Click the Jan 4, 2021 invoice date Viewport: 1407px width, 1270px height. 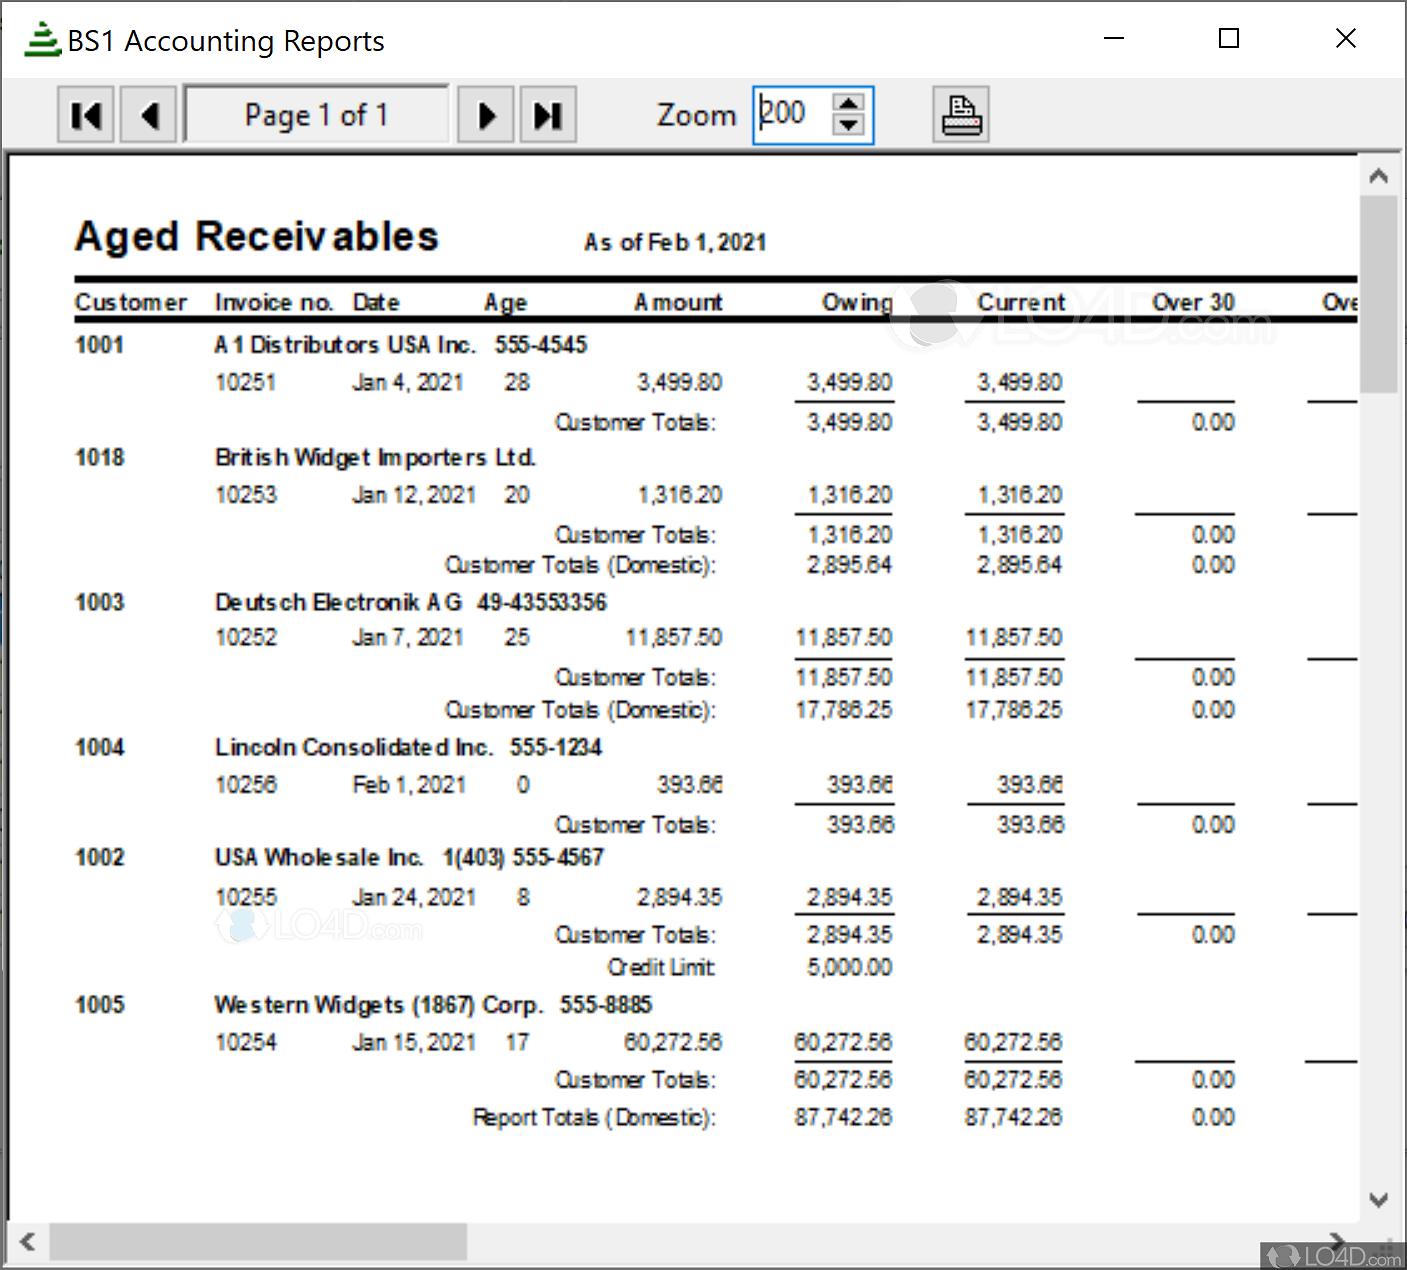coord(408,382)
